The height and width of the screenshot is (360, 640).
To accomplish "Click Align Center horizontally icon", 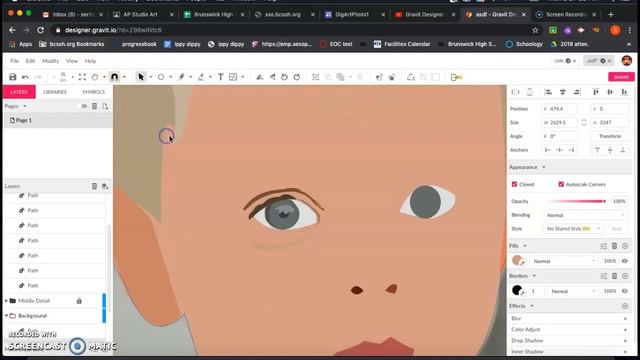I will point(562,92).
